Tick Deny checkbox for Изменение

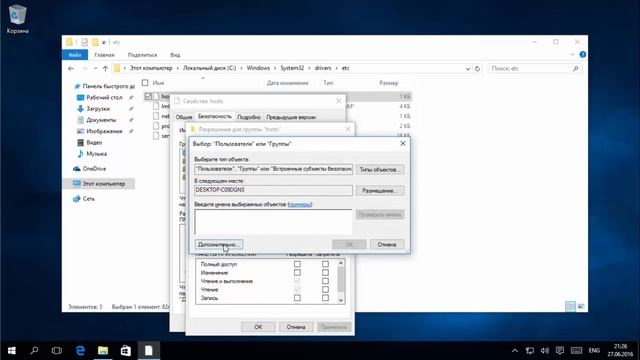tap(325, 273)
